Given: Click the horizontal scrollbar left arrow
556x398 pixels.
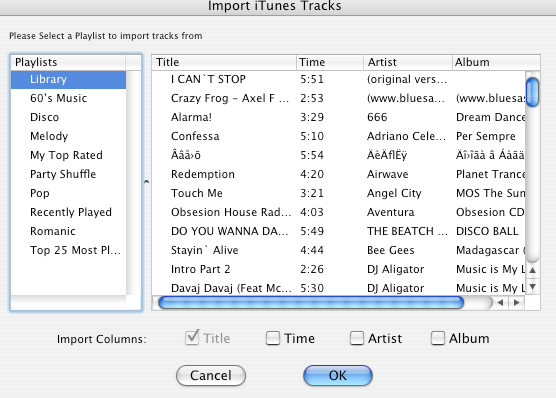Looking at the screenshot, I should 500,303.
